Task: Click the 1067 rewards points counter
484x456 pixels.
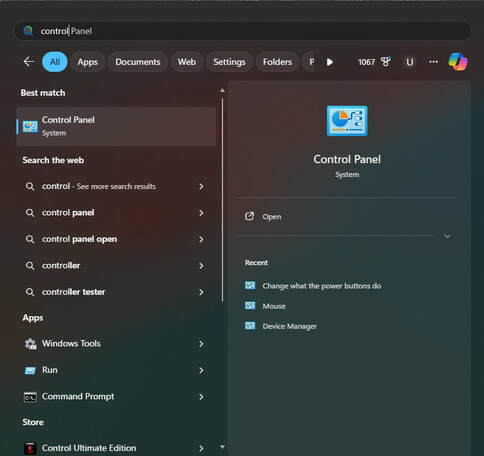Action: click(x=366, y=62)
